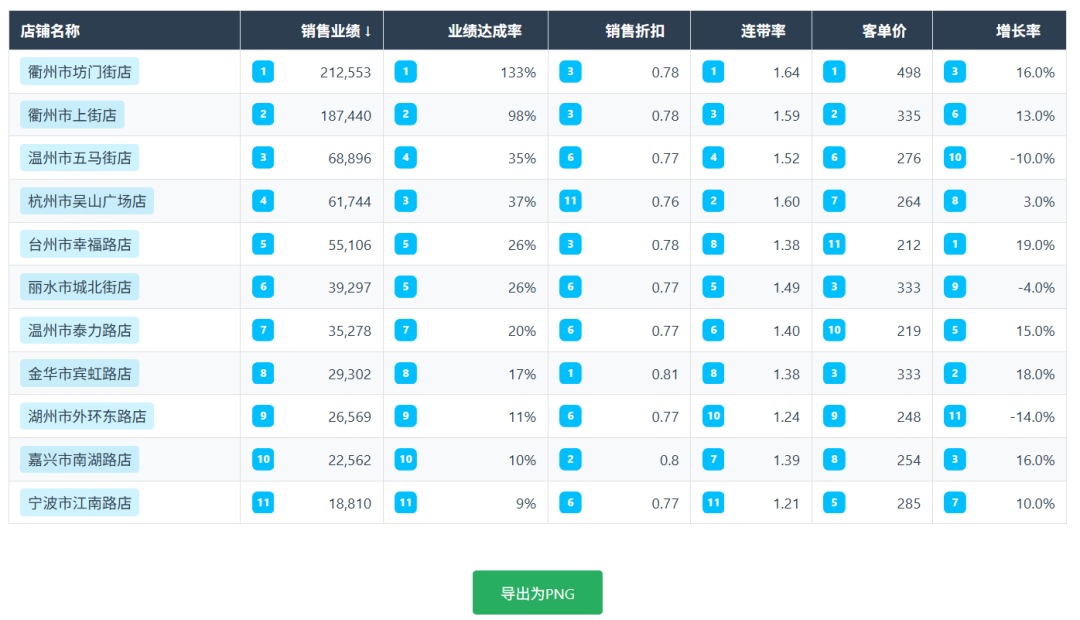Click the 导出为PNG export button
The width and height of the screenshot is (1080, 620).
point(537,592)
